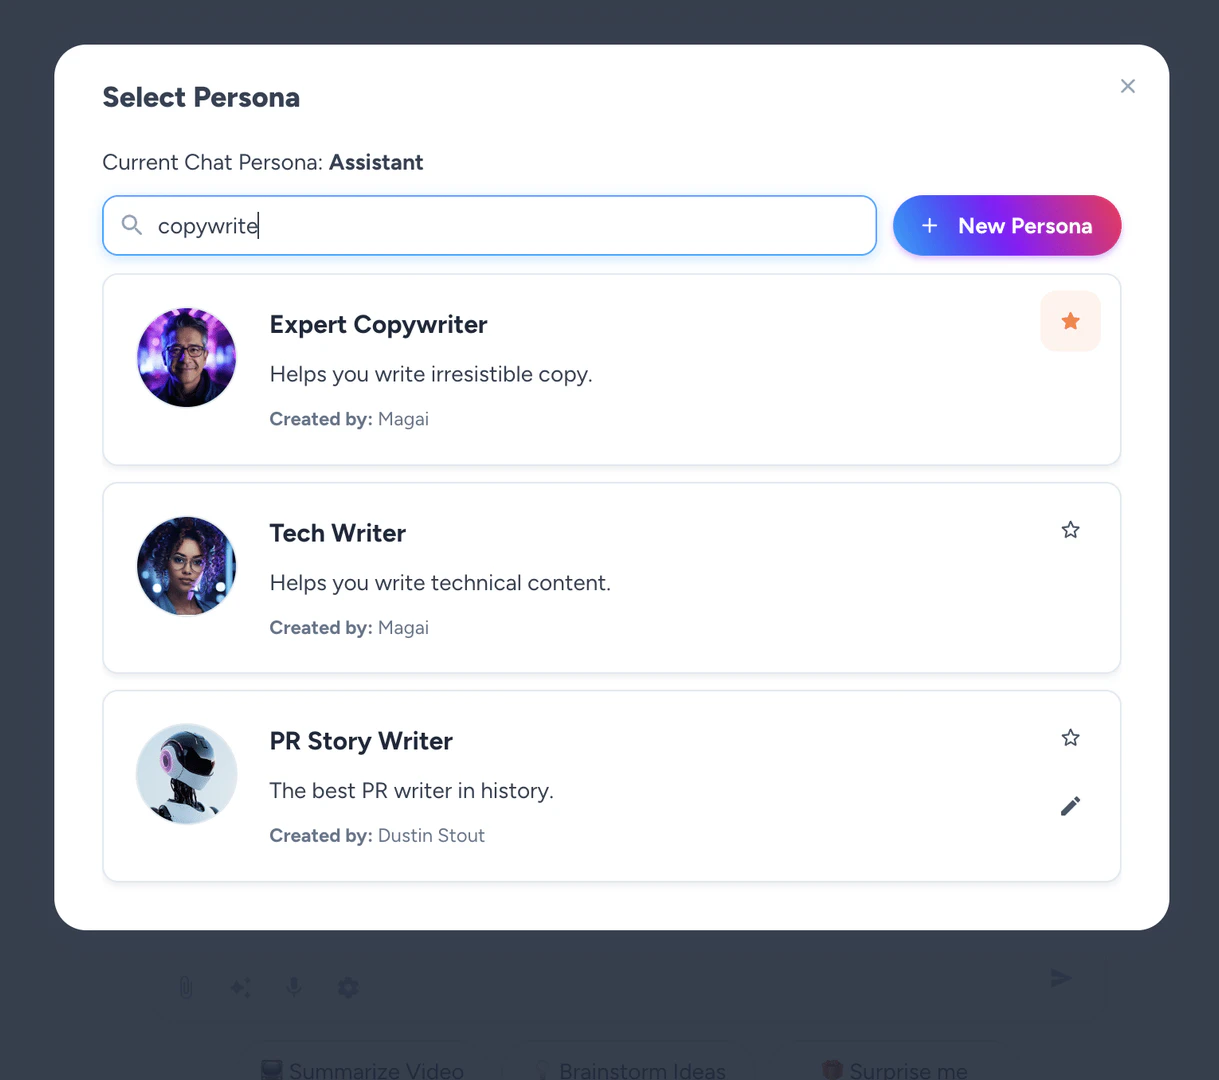Favorite the Tech Writer persona

pyautogui.click(x=1070, y=529)
